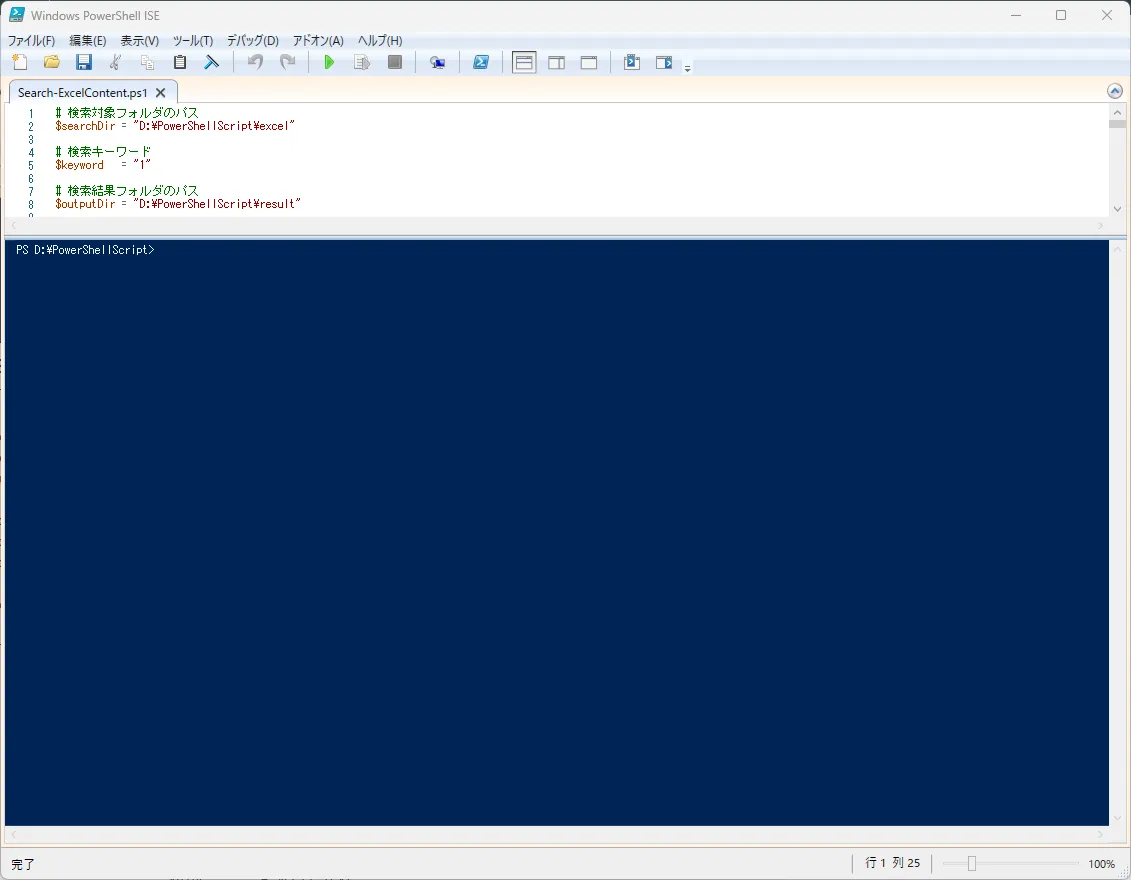Redo the last edit
The width and height of the screenshot is (1131, 880).
tap(287, 62)
